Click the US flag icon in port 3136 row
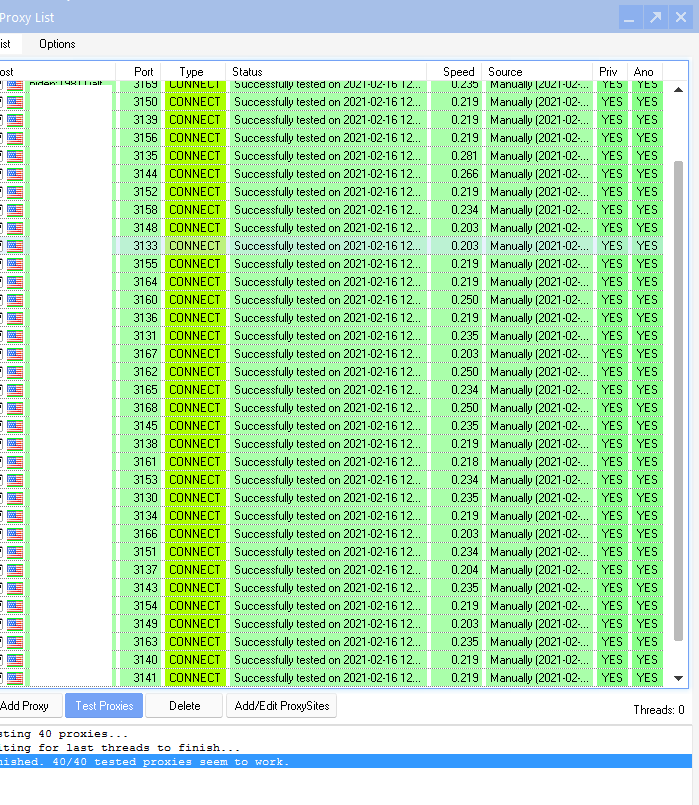699x805 pixels. point(15,318)
